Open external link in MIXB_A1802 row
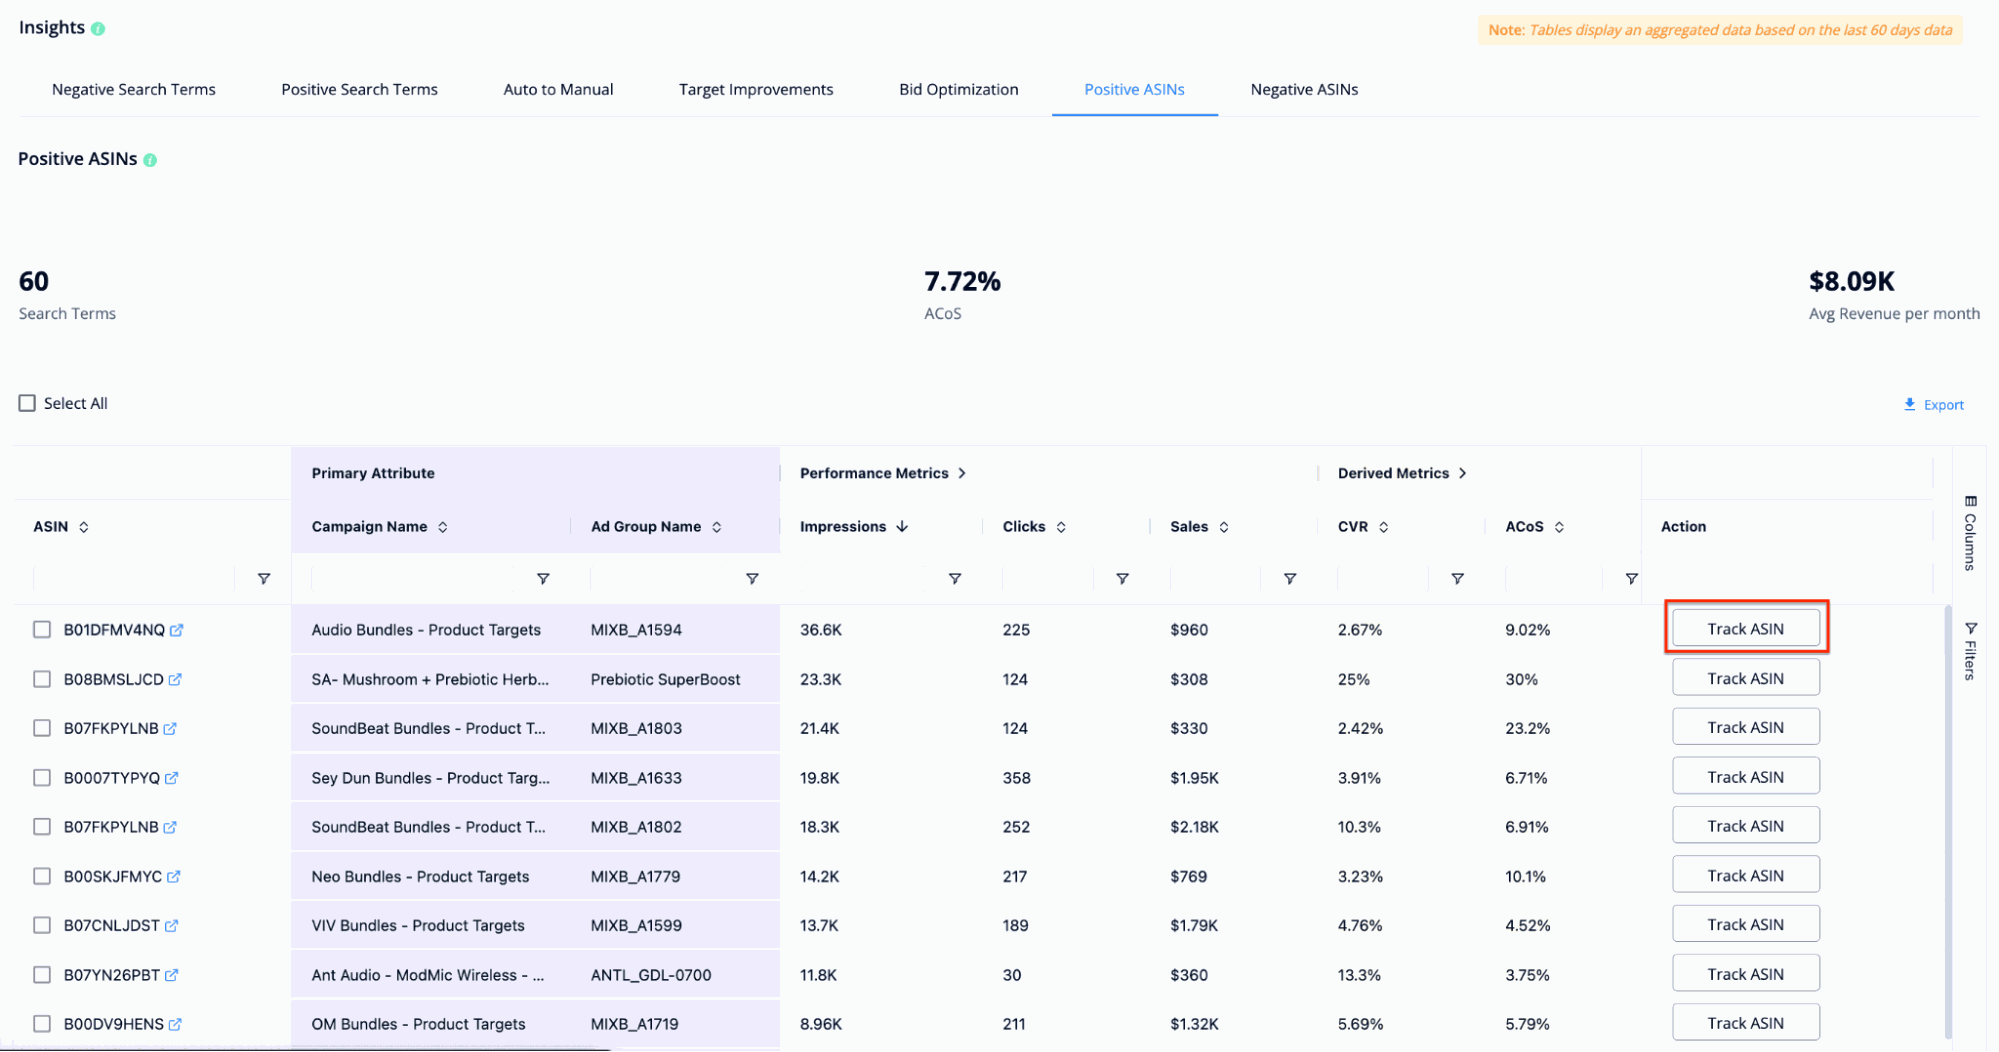The width and height of the screenshot is (1999, 1052). coord(170,827)
